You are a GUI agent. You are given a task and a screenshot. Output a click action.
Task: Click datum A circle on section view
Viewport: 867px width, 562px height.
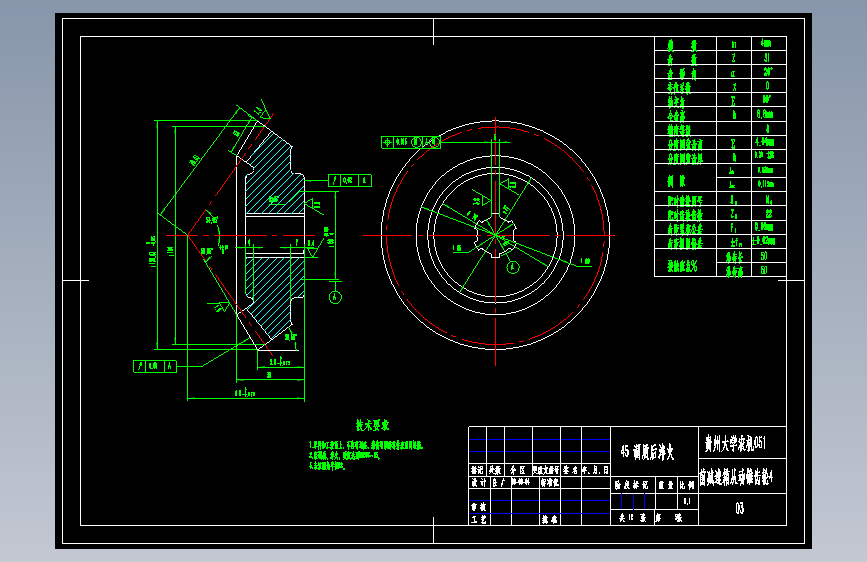pyautogui.click(x=335, y=298)
